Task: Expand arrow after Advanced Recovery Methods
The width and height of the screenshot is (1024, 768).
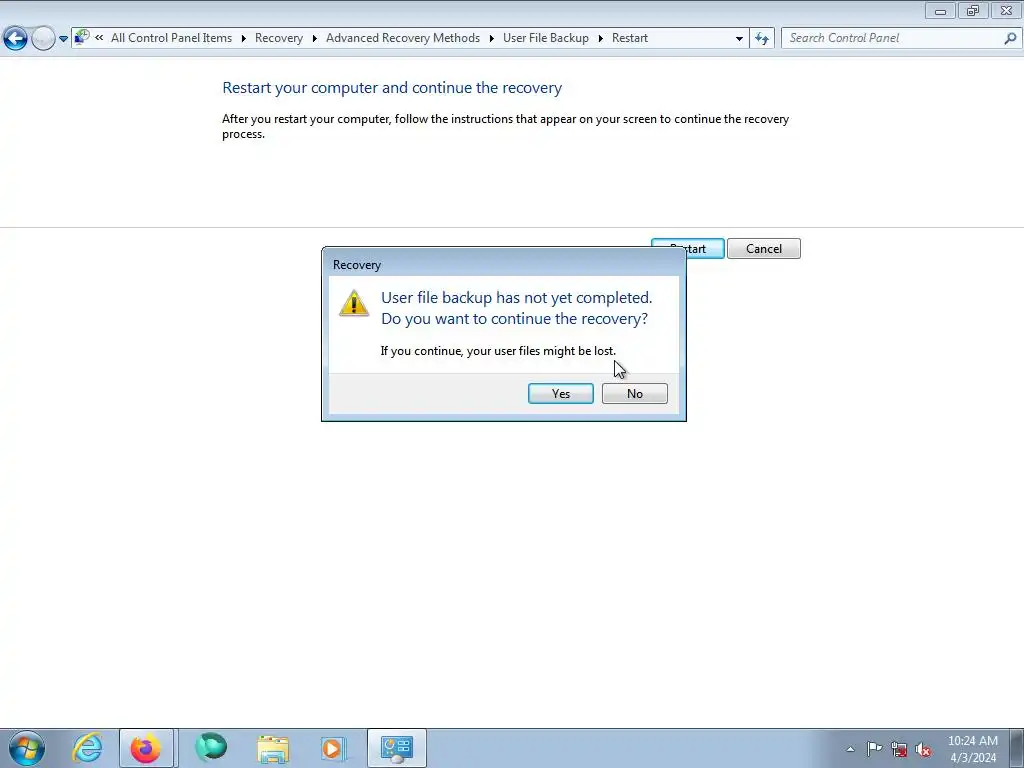Action: [x=492, y=39]
